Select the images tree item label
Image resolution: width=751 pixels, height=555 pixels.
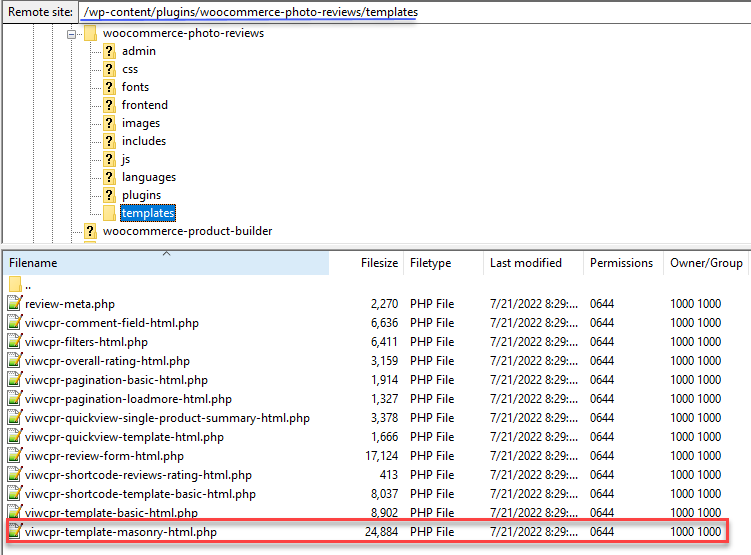point(141,123)
